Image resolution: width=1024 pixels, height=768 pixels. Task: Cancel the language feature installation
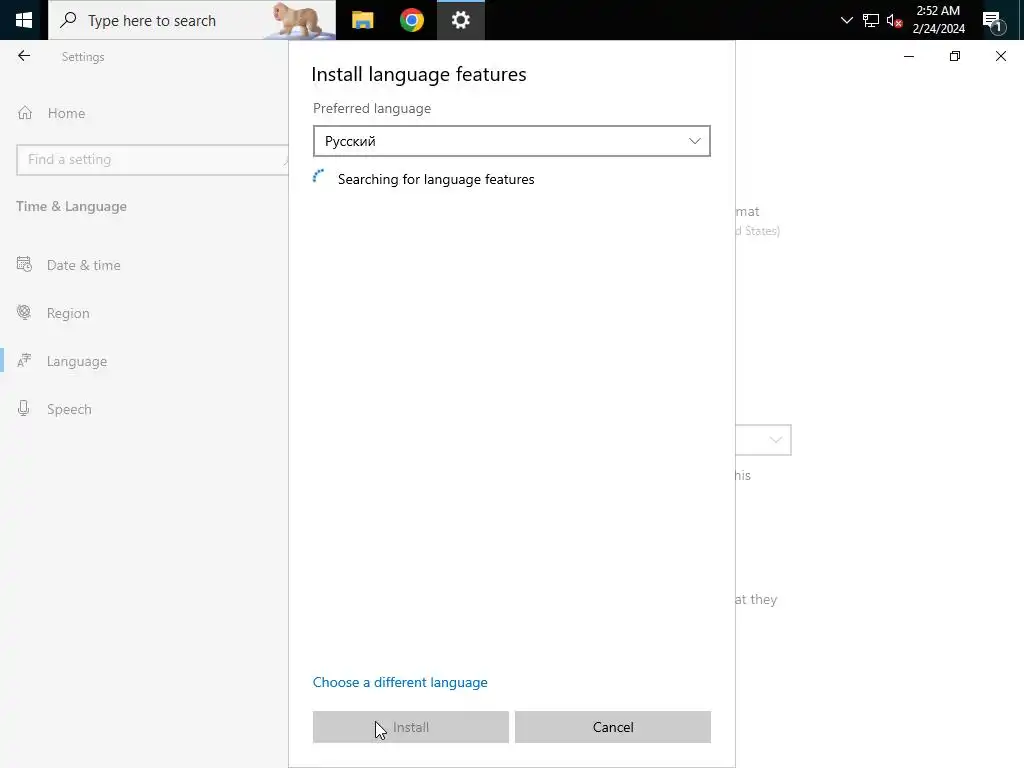pos(613,727)
